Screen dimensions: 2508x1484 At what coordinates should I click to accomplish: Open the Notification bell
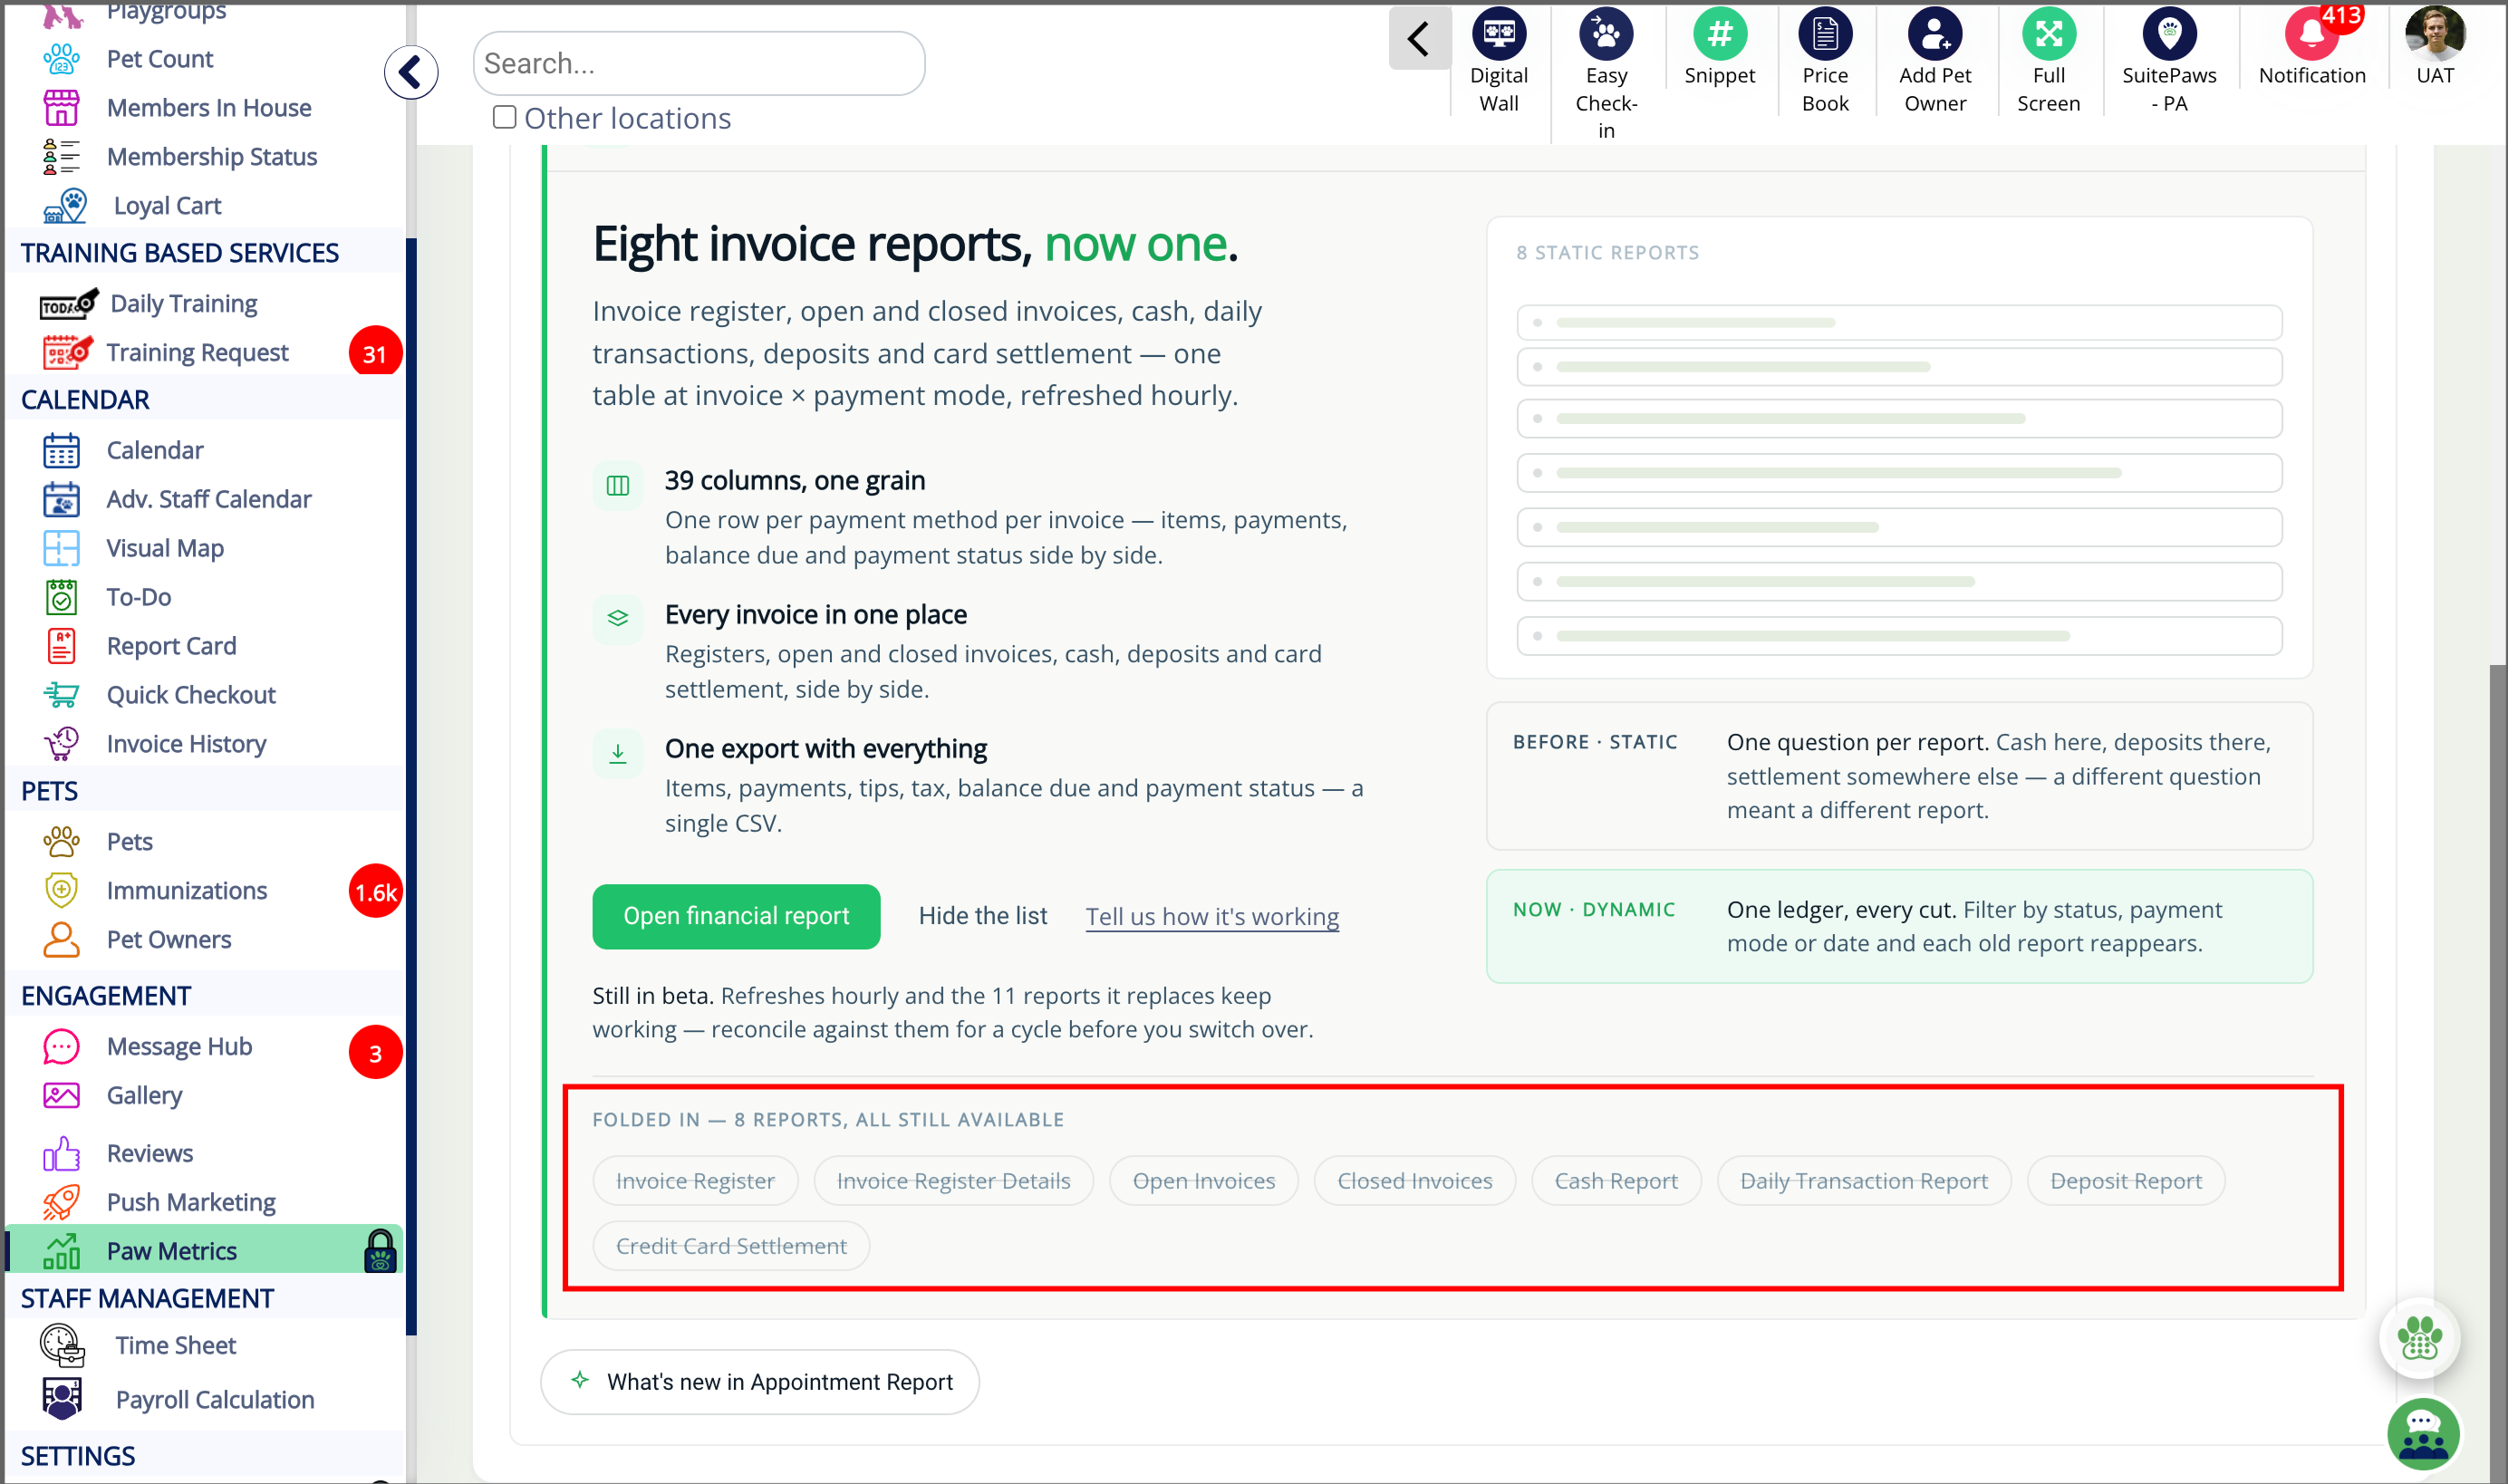[x=2311, y=34]
